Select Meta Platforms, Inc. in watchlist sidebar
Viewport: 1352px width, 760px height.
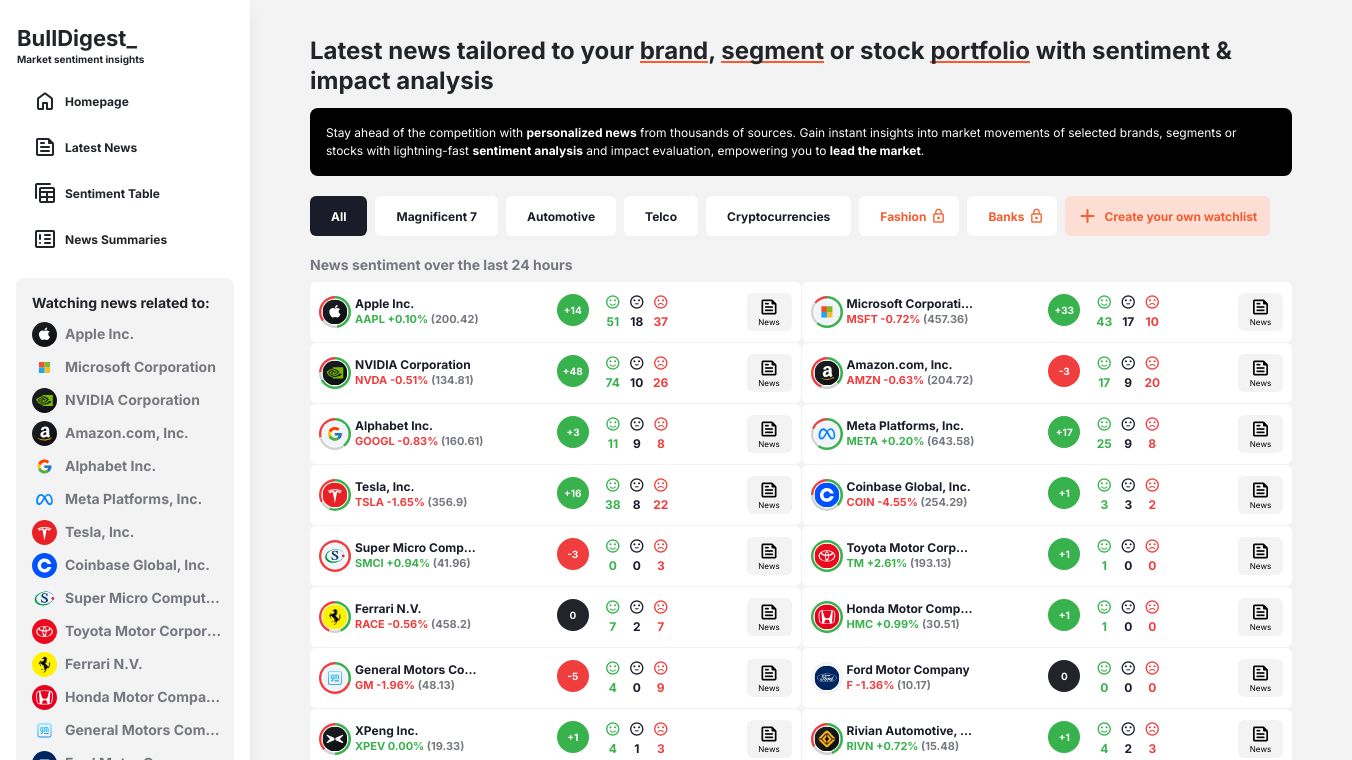coord(133,499)
